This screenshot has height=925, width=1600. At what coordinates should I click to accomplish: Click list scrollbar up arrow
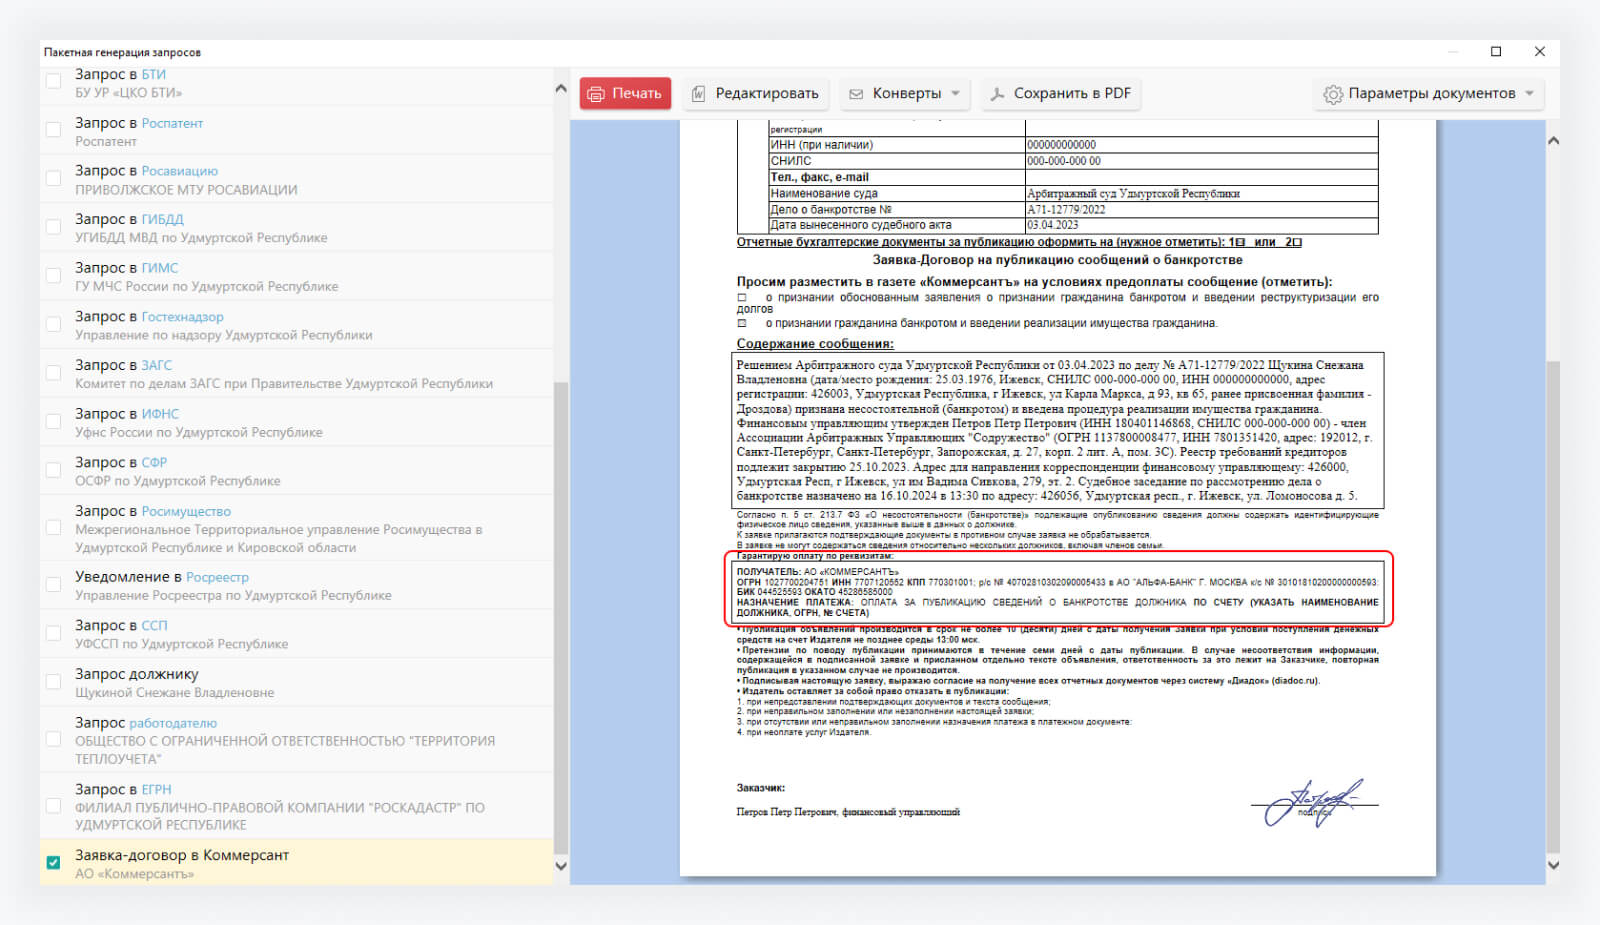pos(561,89)
